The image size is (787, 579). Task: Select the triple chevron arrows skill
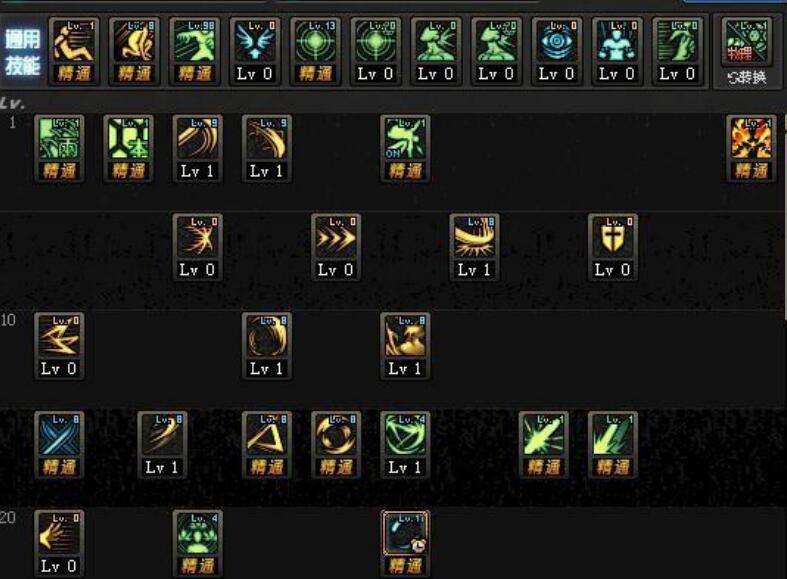(335, 247)
